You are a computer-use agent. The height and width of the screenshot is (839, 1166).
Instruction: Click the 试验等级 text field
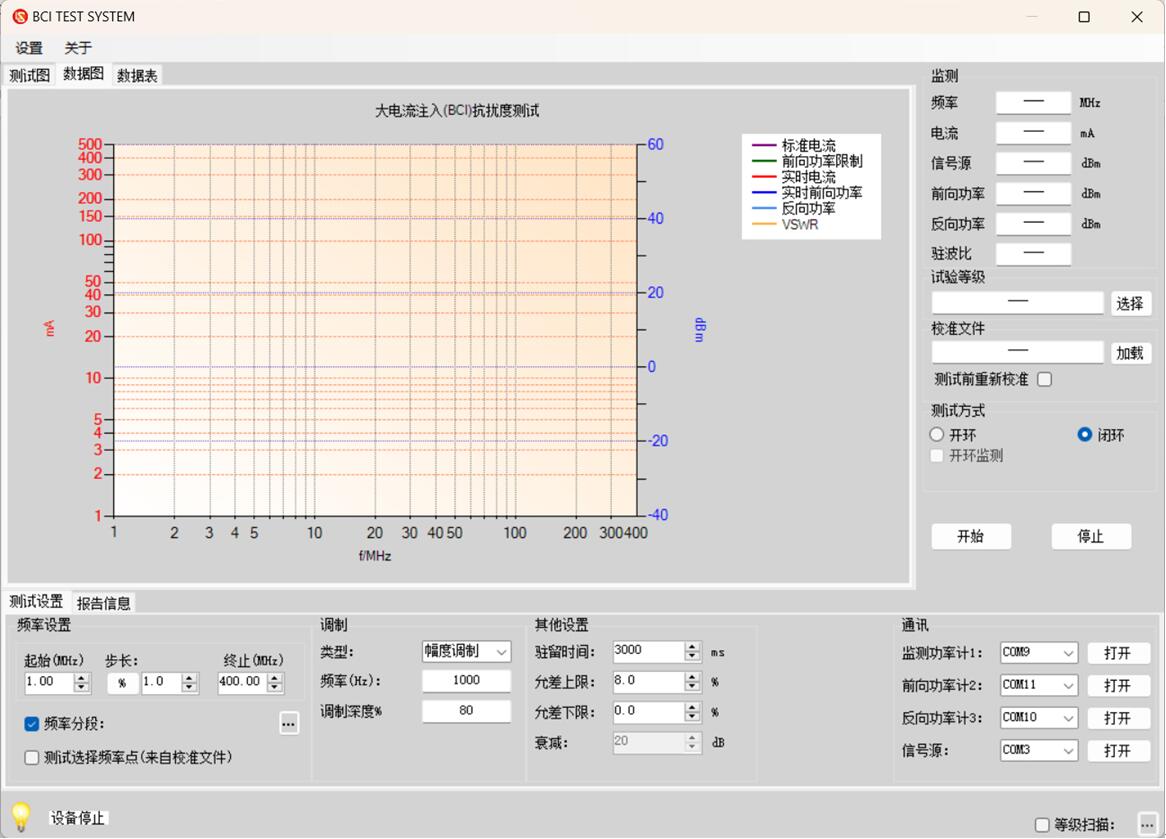(1017, 303)
